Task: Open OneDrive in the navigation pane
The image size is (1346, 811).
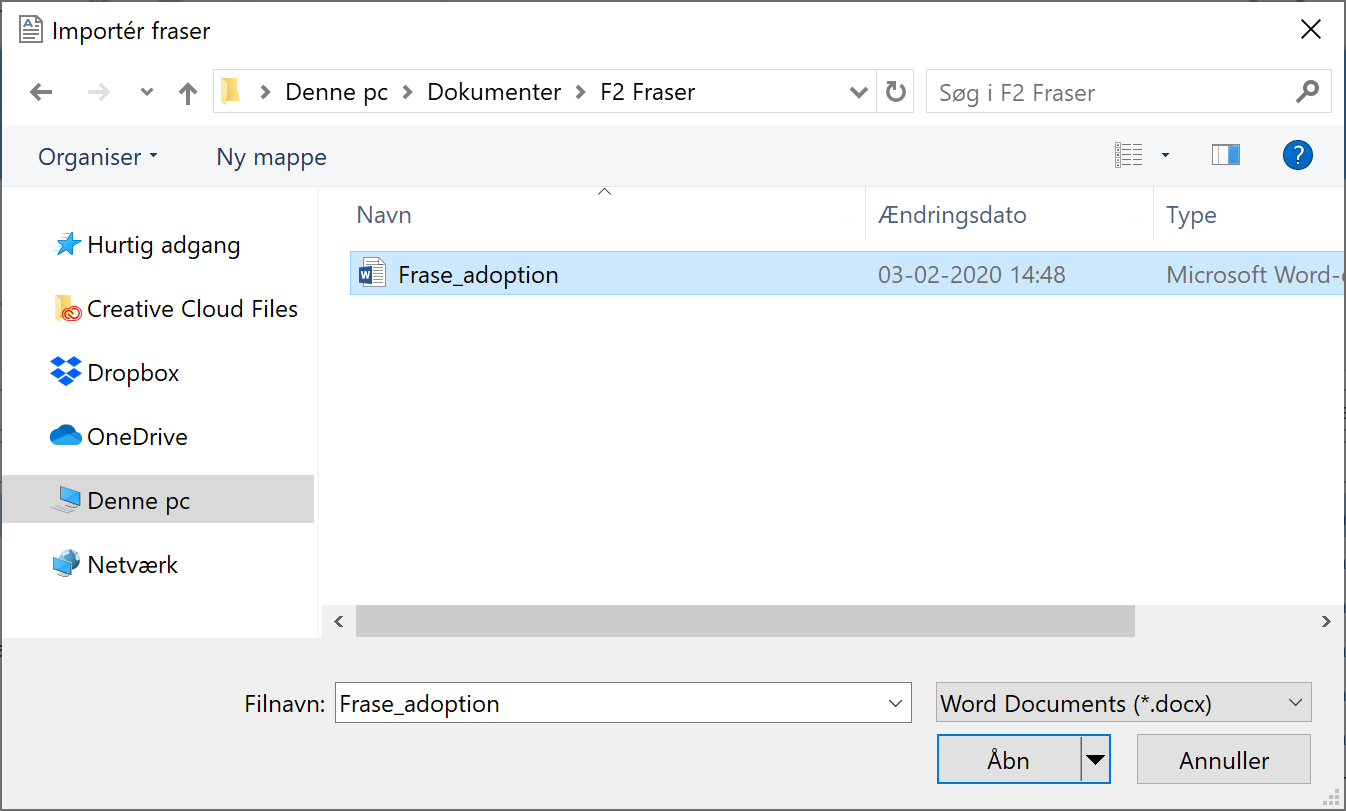Action: (137, 437)
